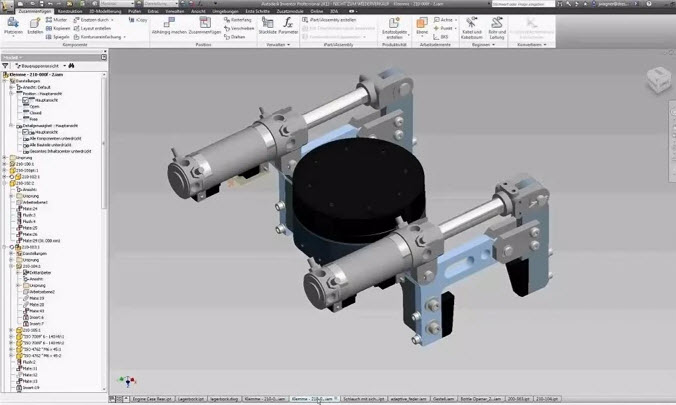Select the Drehen rotate tool

(x=235, y=37)
